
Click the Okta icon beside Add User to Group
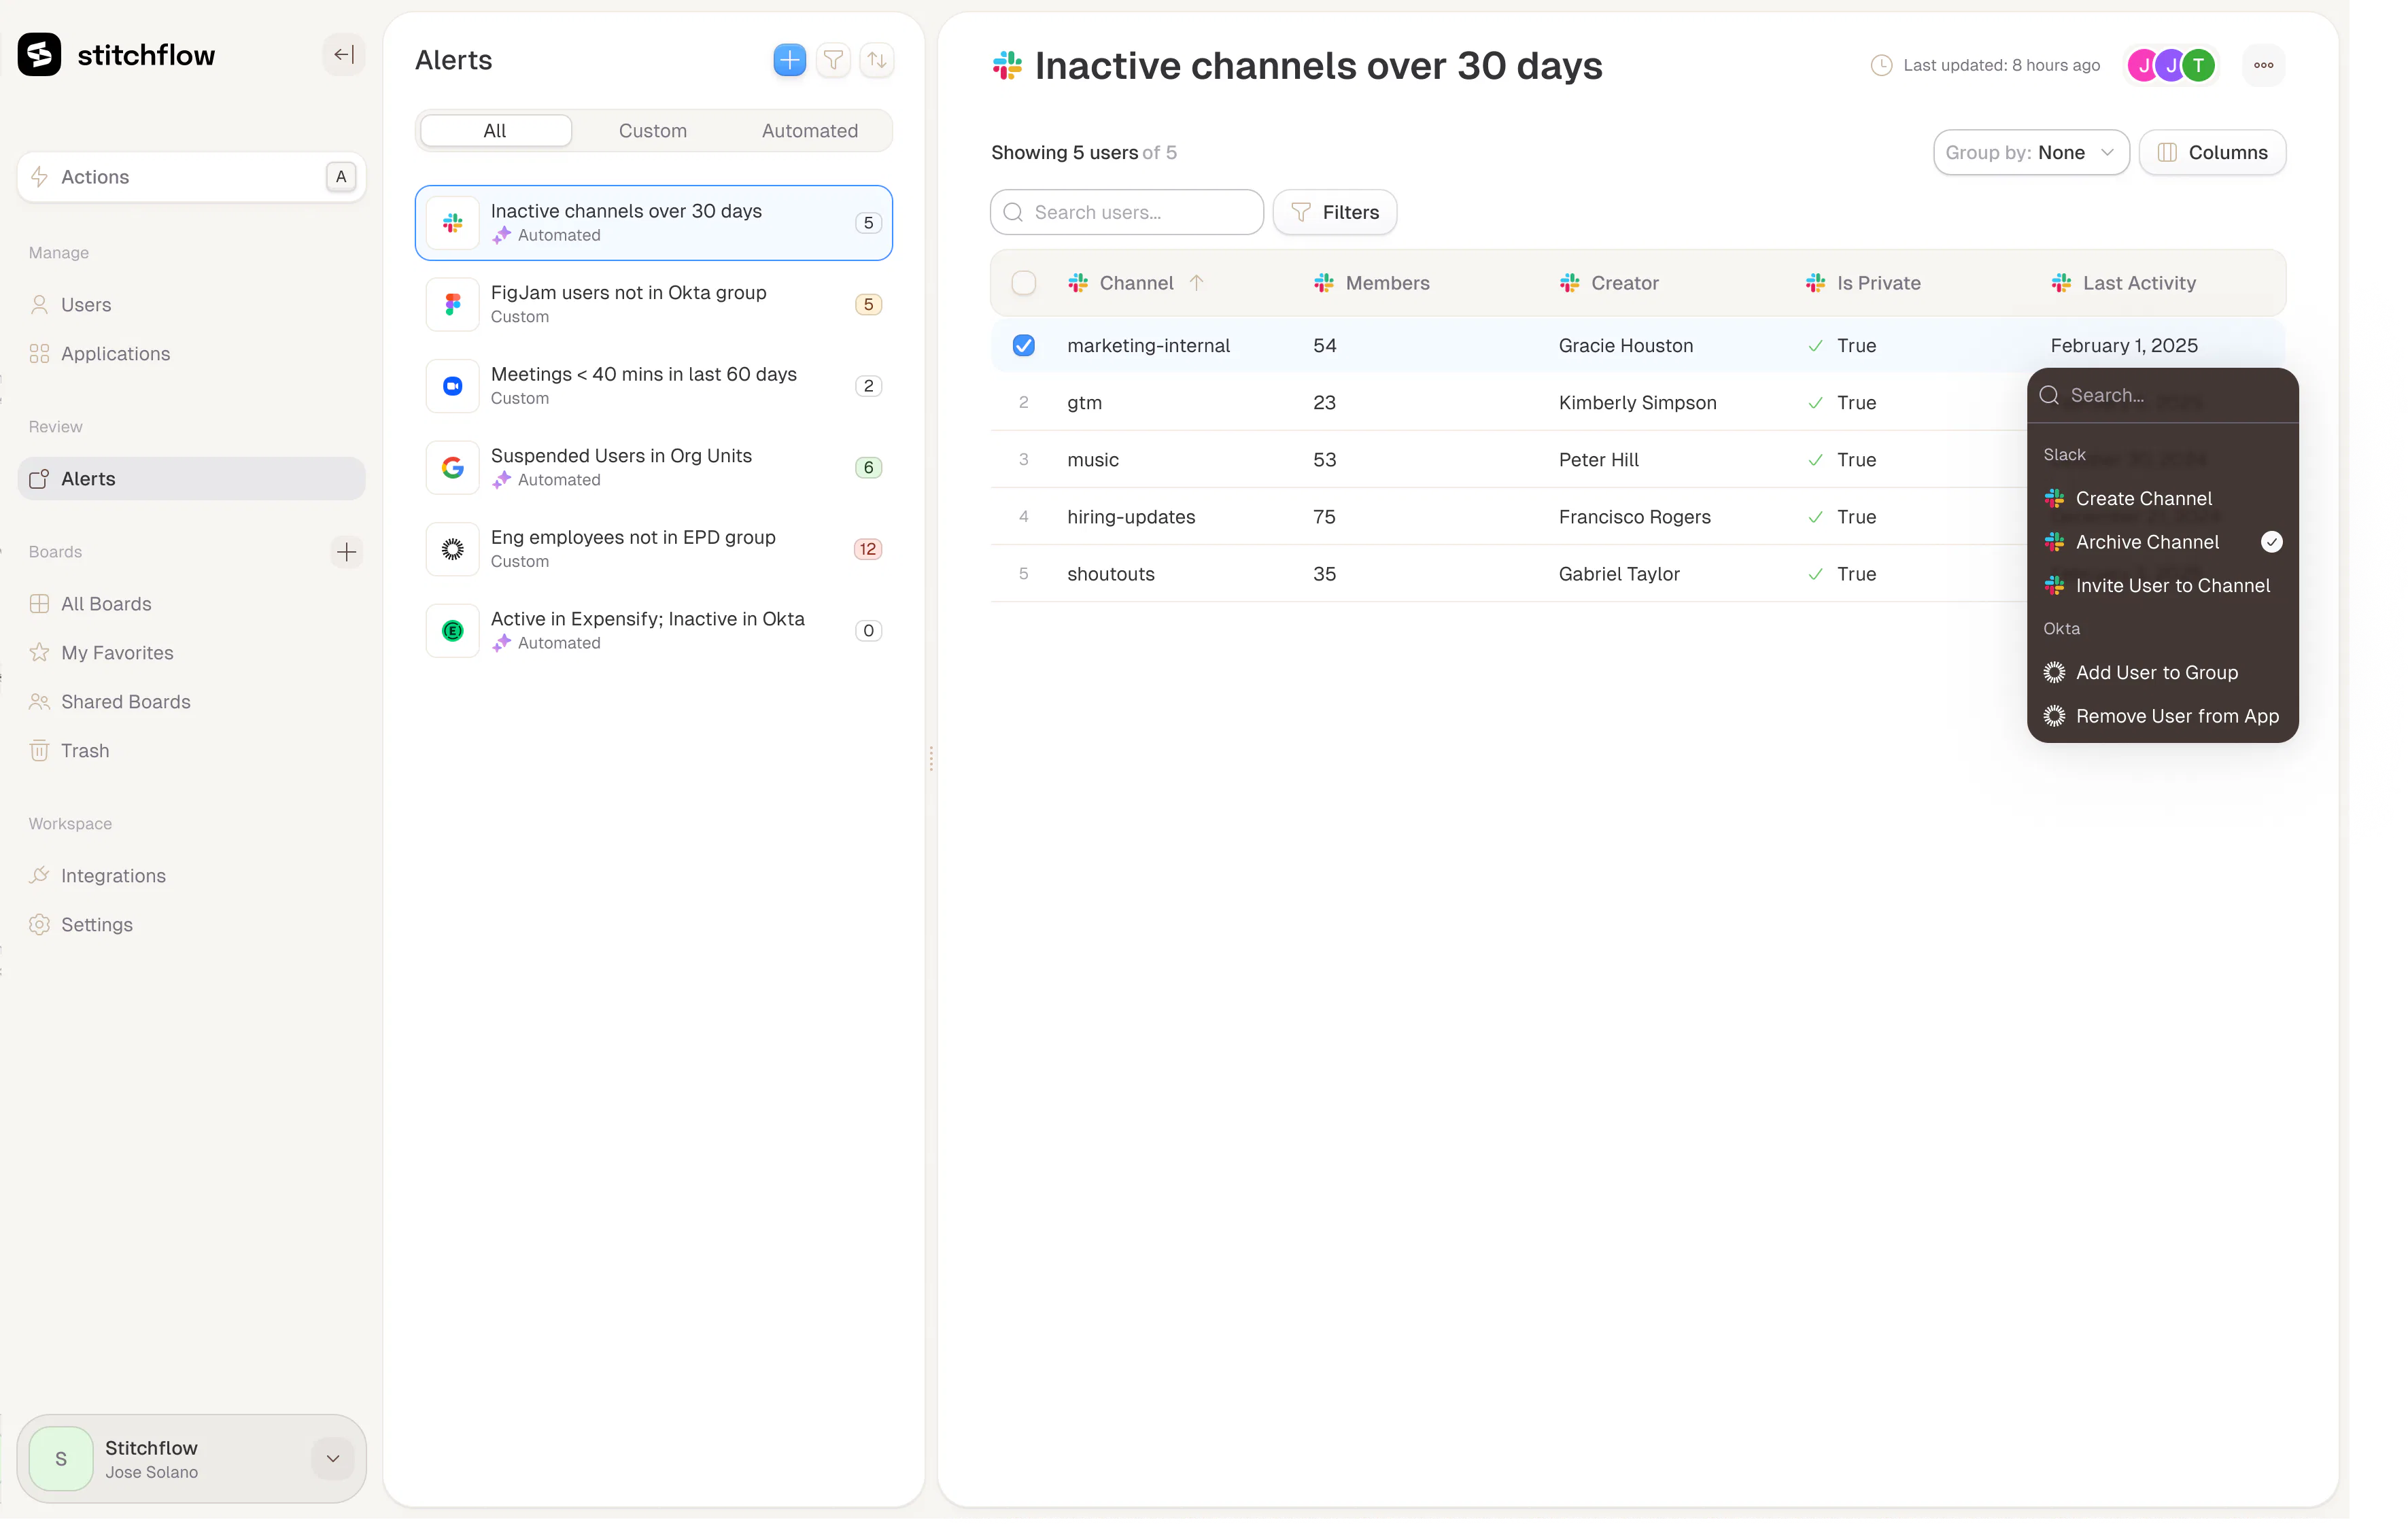point(2055,673)
